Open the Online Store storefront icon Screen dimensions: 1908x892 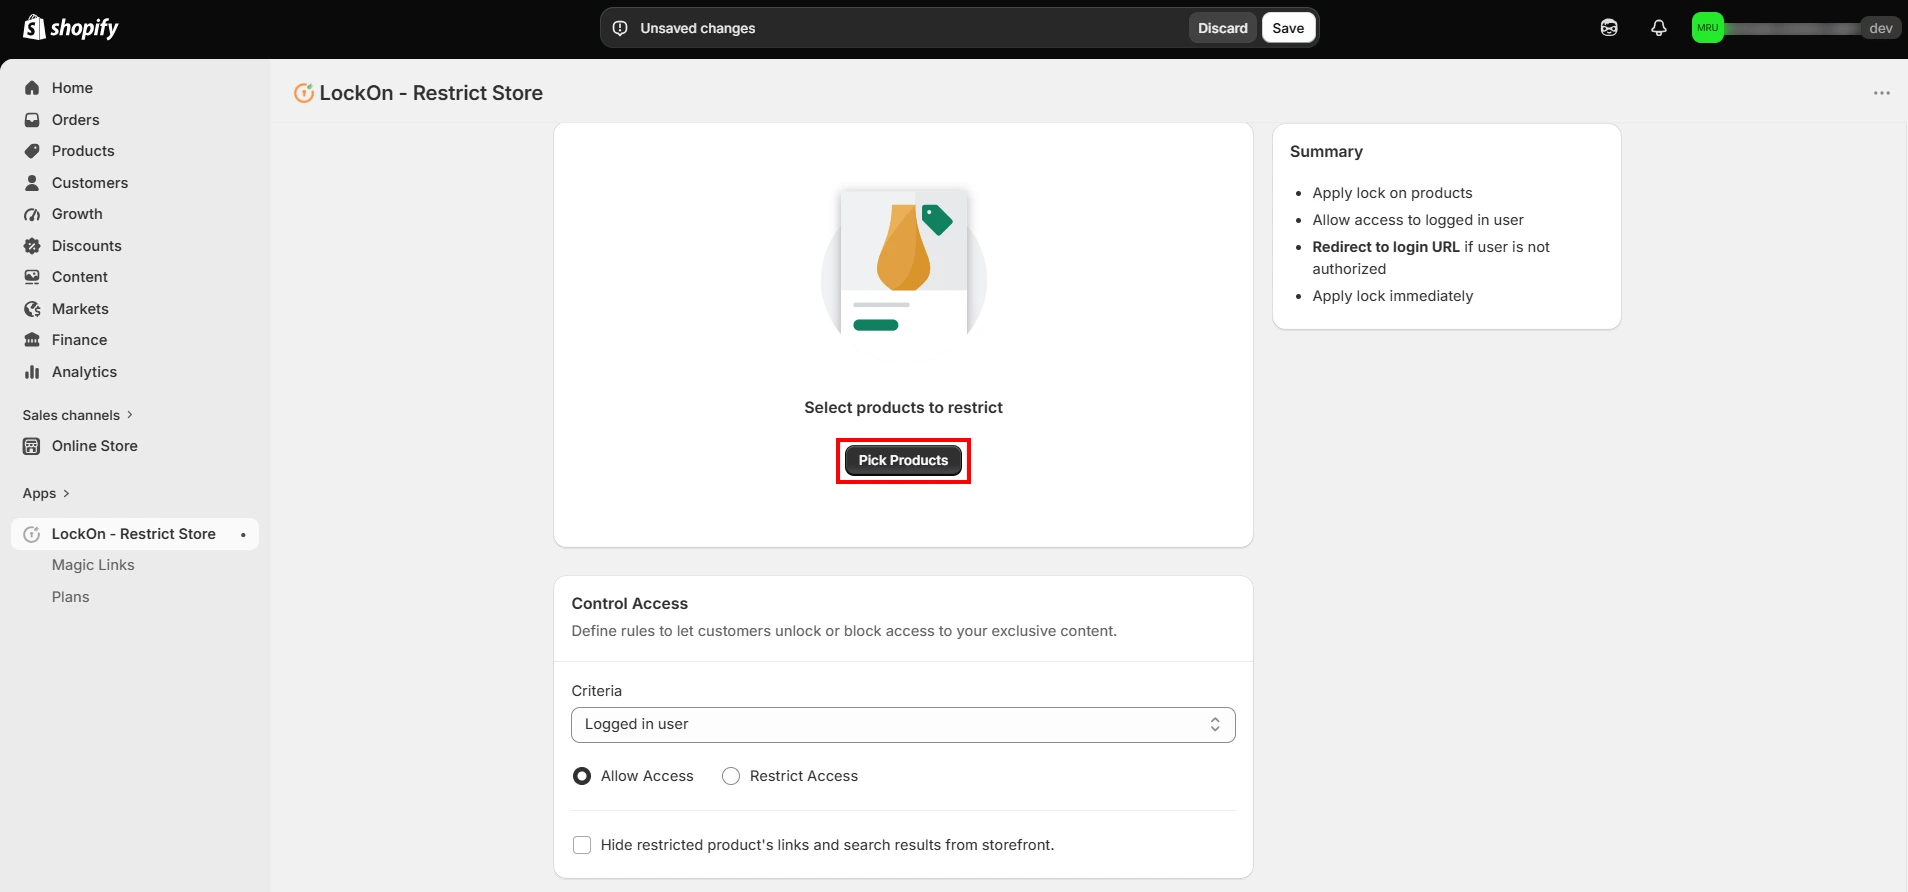(x=32, y=446)
